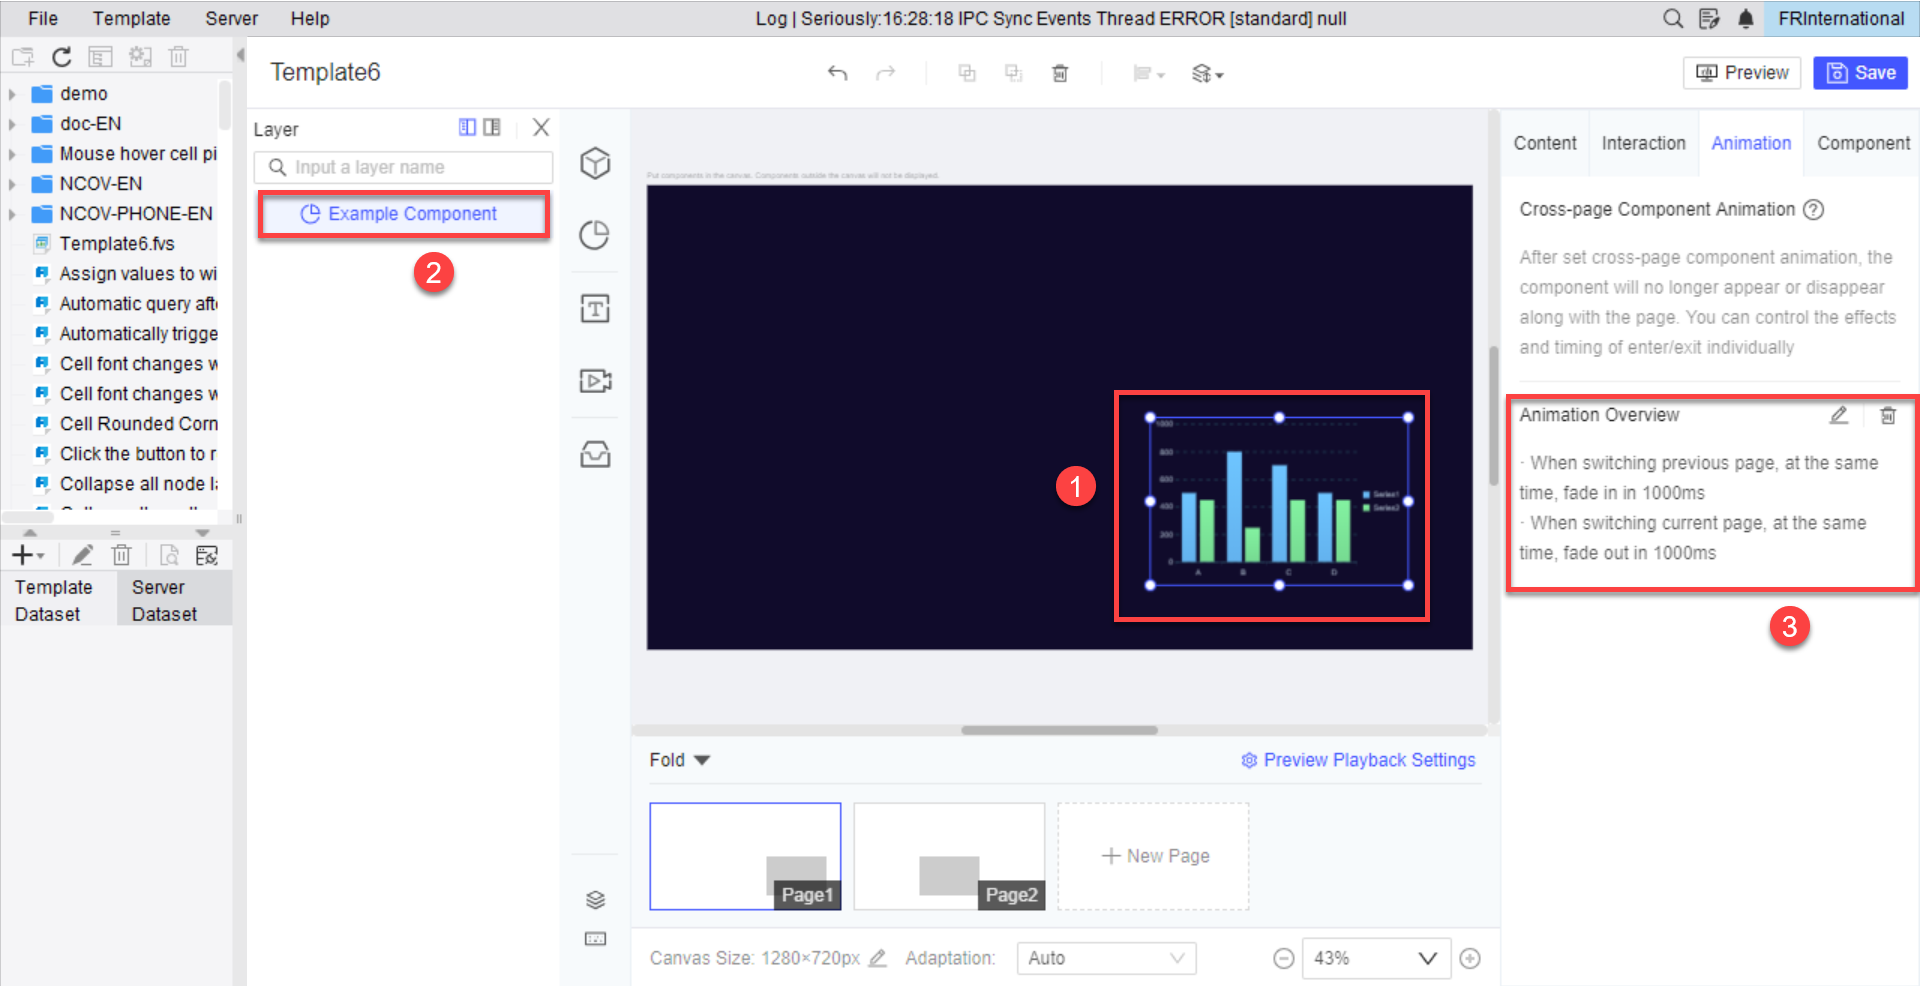Expand the demo folder
The width and height of the screenshot is (1920, 986).
pos(12,94)
